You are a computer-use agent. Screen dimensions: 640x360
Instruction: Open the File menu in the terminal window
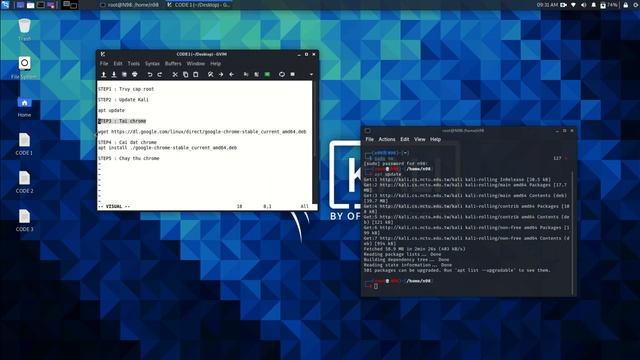tap(369, 139)
